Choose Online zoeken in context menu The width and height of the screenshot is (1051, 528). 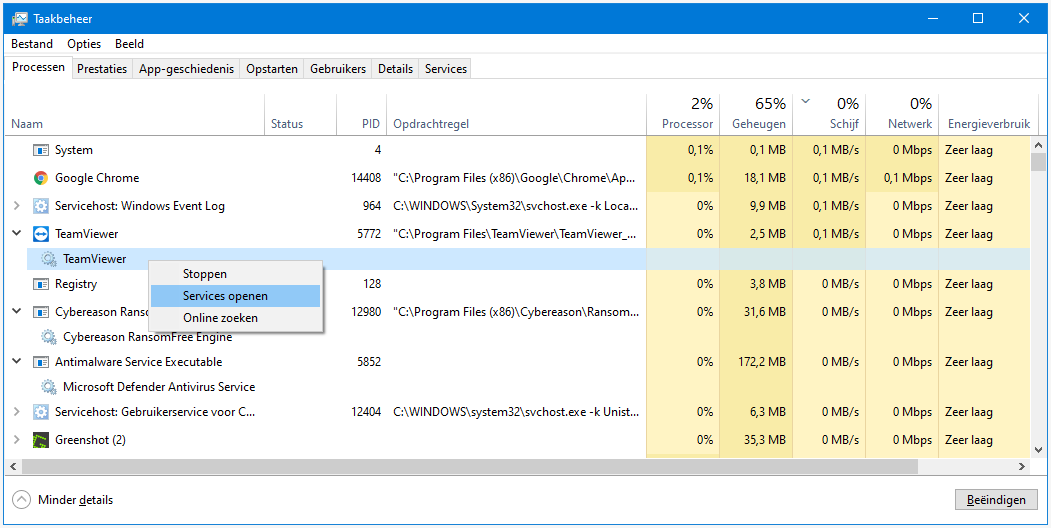pyautogui.click(x=235, y=318)
